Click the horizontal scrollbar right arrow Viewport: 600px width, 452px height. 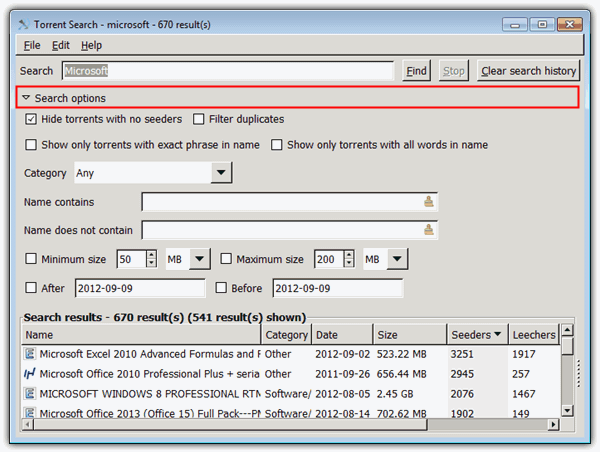point(553,424)
